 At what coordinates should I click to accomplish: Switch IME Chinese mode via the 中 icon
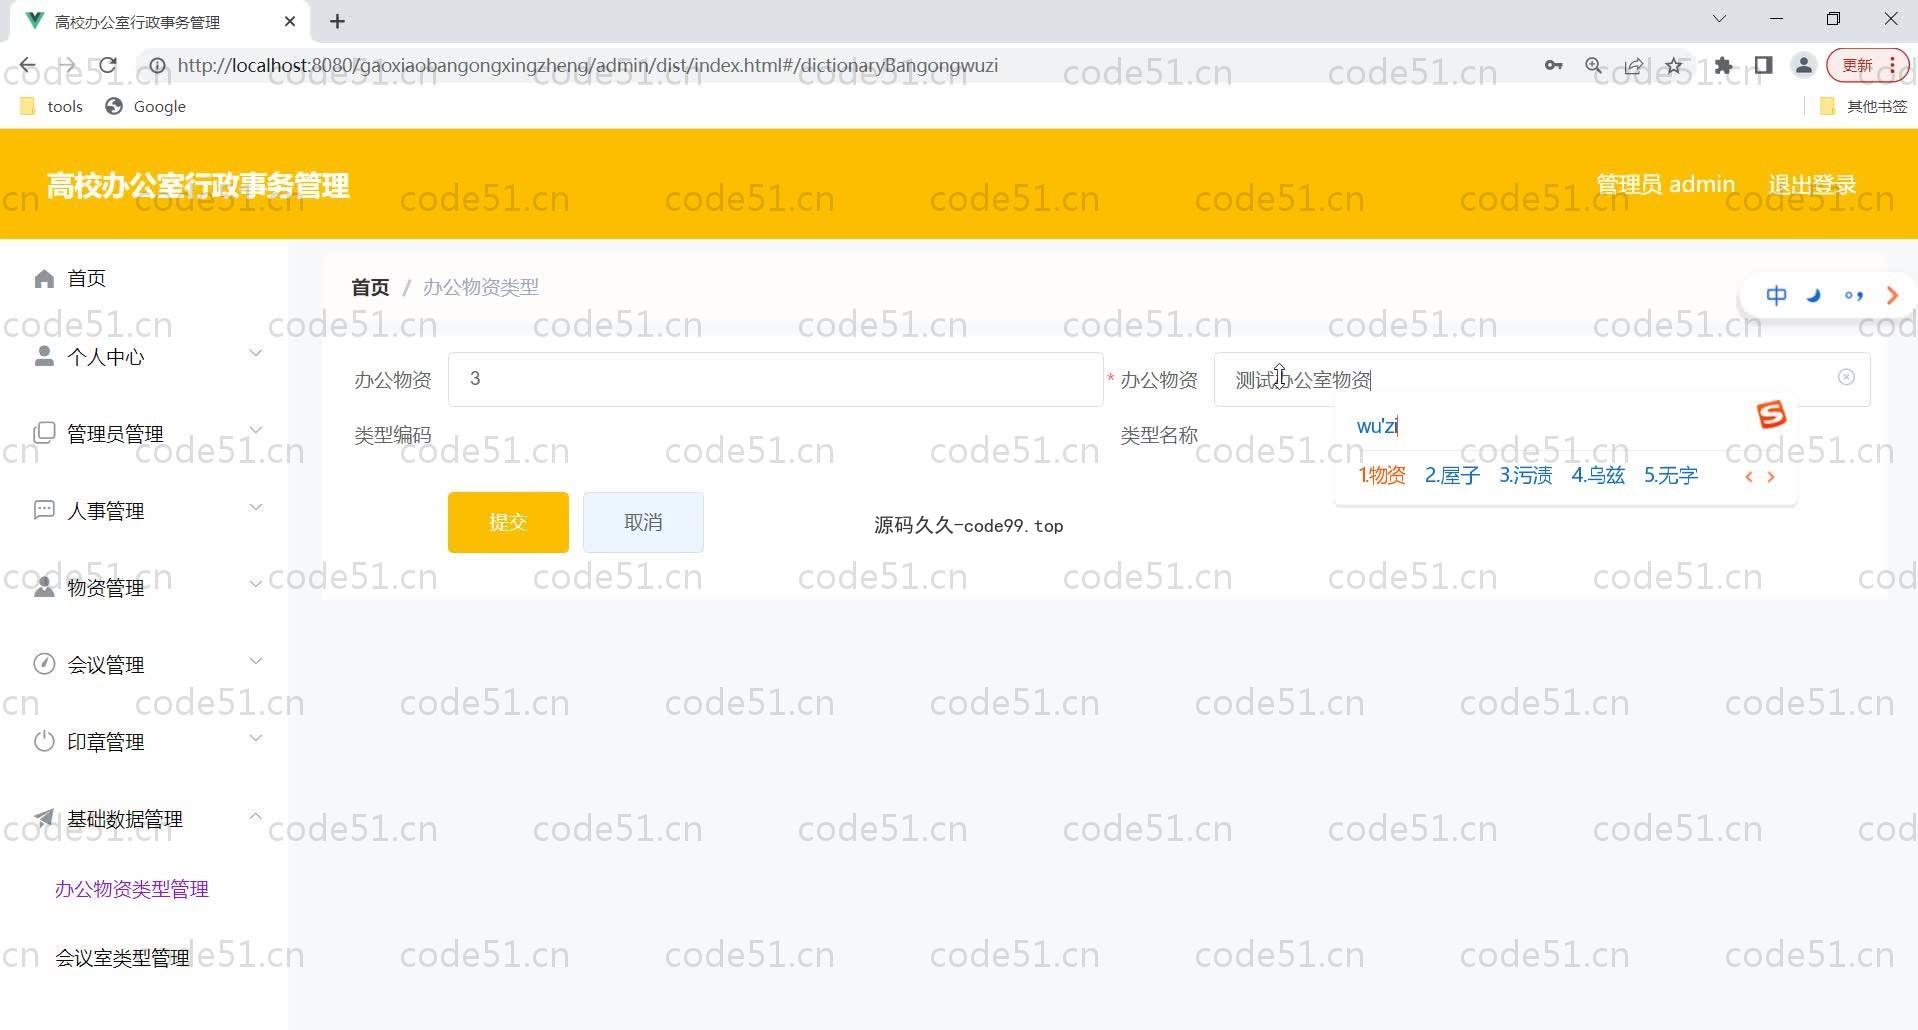coord(1776,295)
